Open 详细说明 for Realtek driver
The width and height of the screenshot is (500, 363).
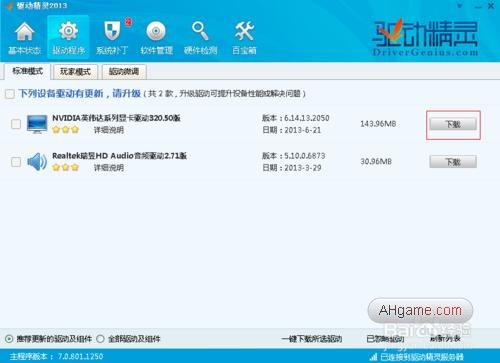click(x=109, y=168)
